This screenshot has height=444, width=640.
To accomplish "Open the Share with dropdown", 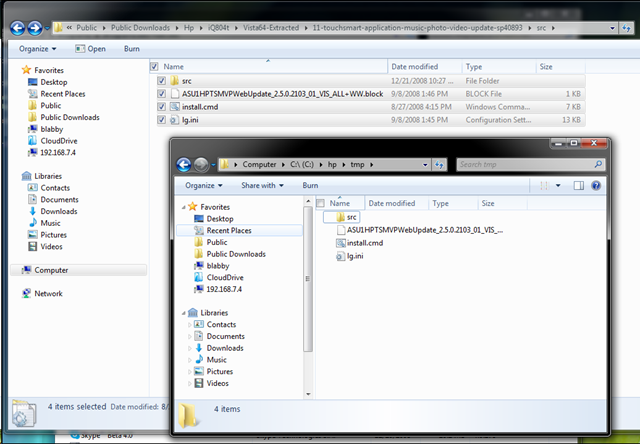I will point(262,186).
